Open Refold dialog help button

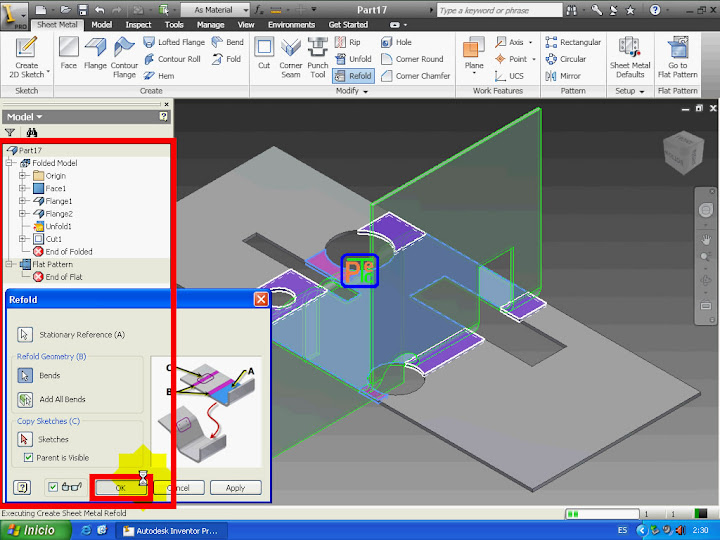[22, 487]
